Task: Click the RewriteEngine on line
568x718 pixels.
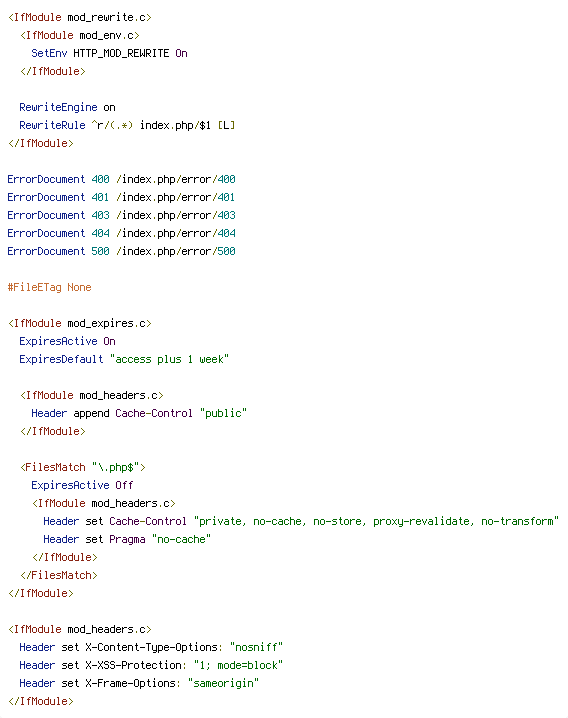Action: [x=67, y=107]
